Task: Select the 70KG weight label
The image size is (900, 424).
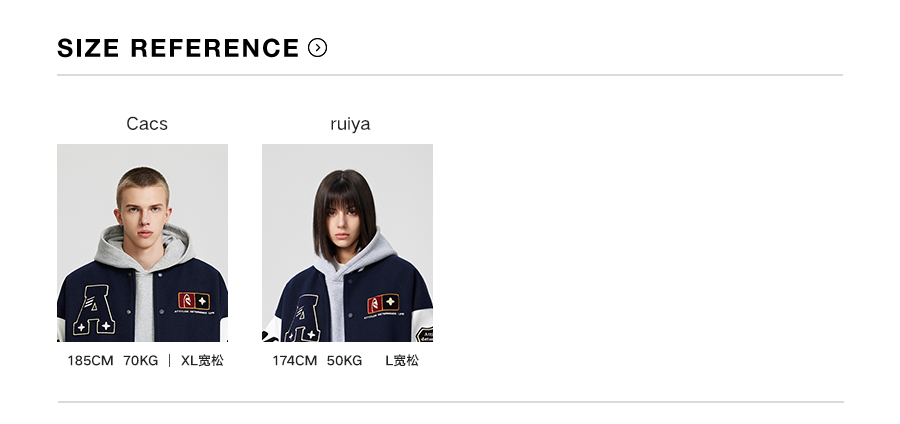Action: tap(141, 361)
